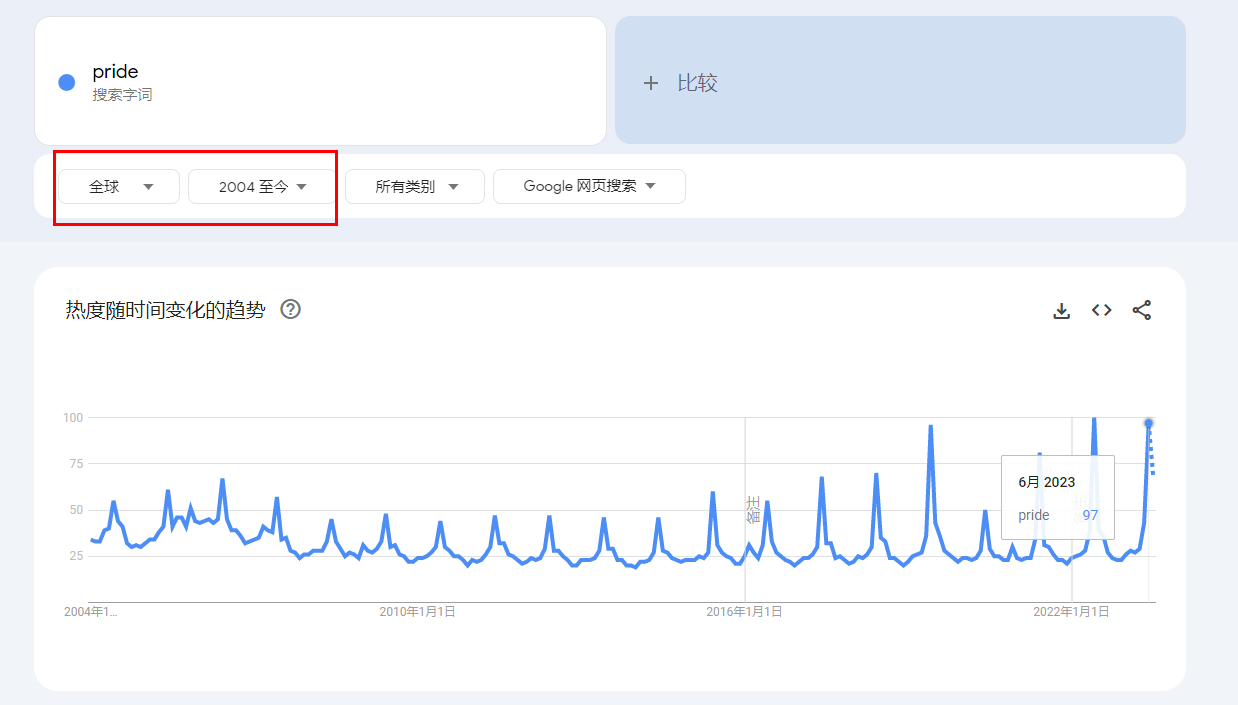1238x705 pixels.
Task: Select the share icon for the trends chart
Action: [1141, 310]
